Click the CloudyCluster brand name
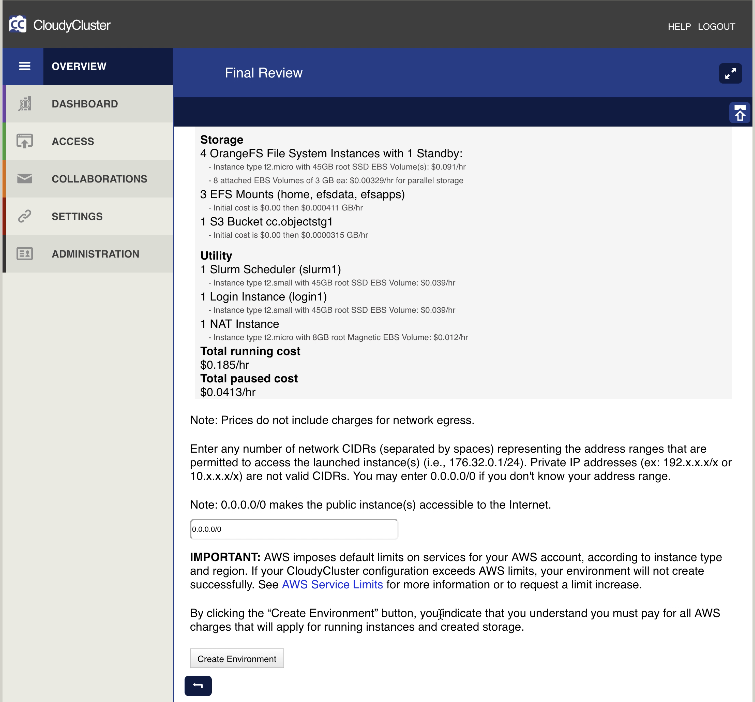The width and height of the screenshot is (755, 702). coord(72,25)
